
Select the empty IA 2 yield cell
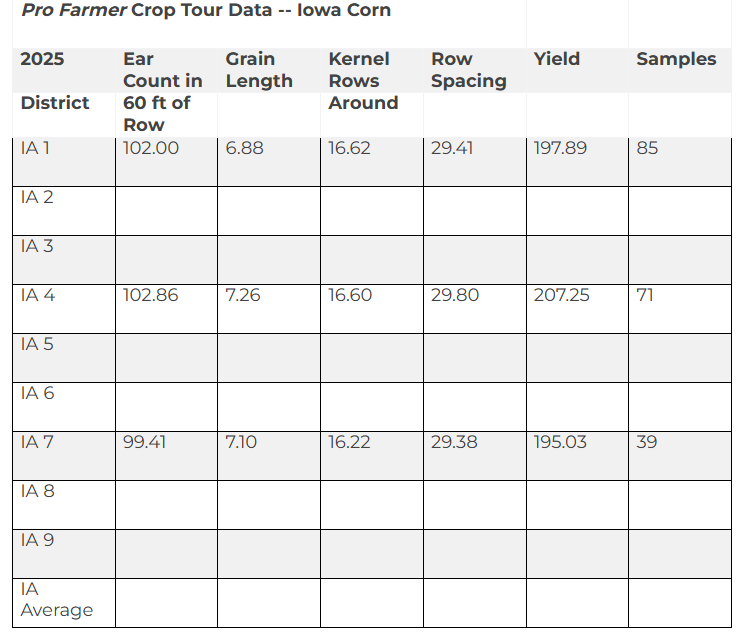point(577,211)
